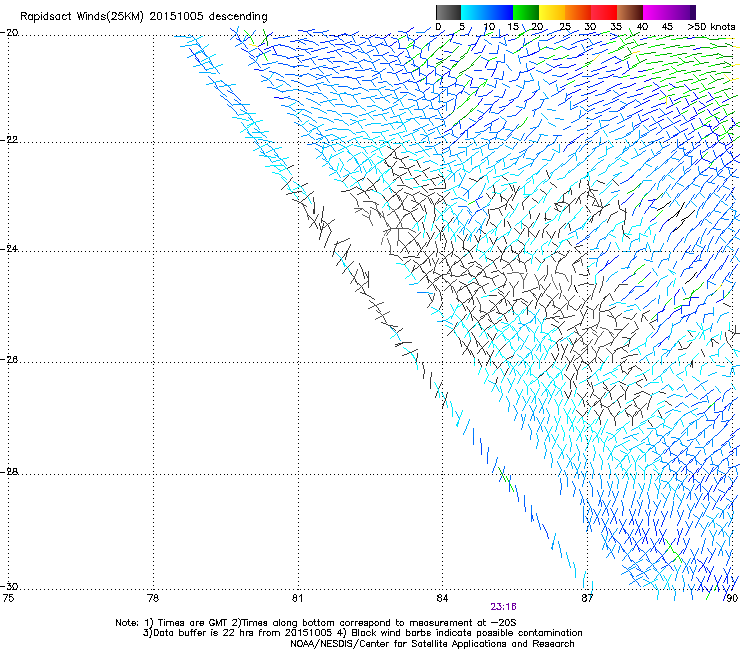740x650 pixels.
Task: Click the plot title 'Rapidsact Winds(25KM) 20151005 descending'
Action: (x=143, y=17)
